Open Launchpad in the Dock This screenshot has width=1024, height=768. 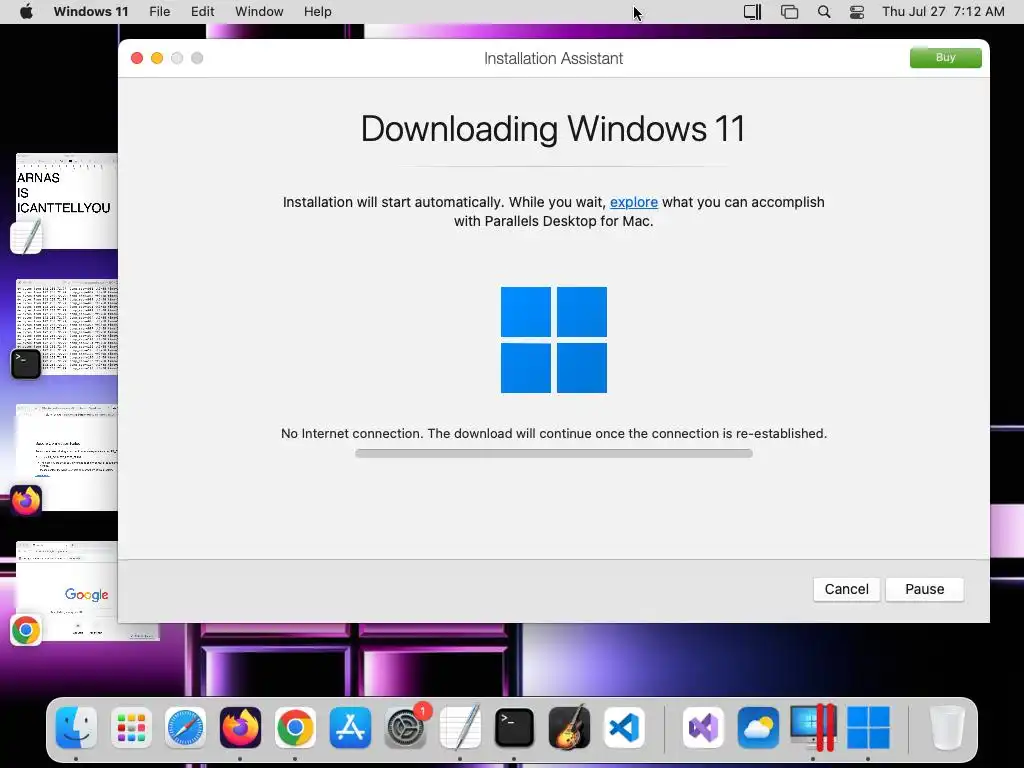click(x=131, y=728)
